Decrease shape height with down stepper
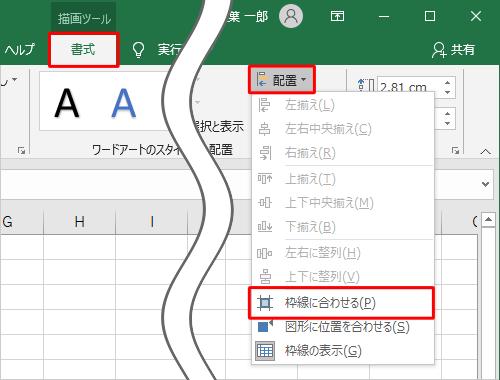The height and width of the screenshot is (380, 500). pos(447,92)
